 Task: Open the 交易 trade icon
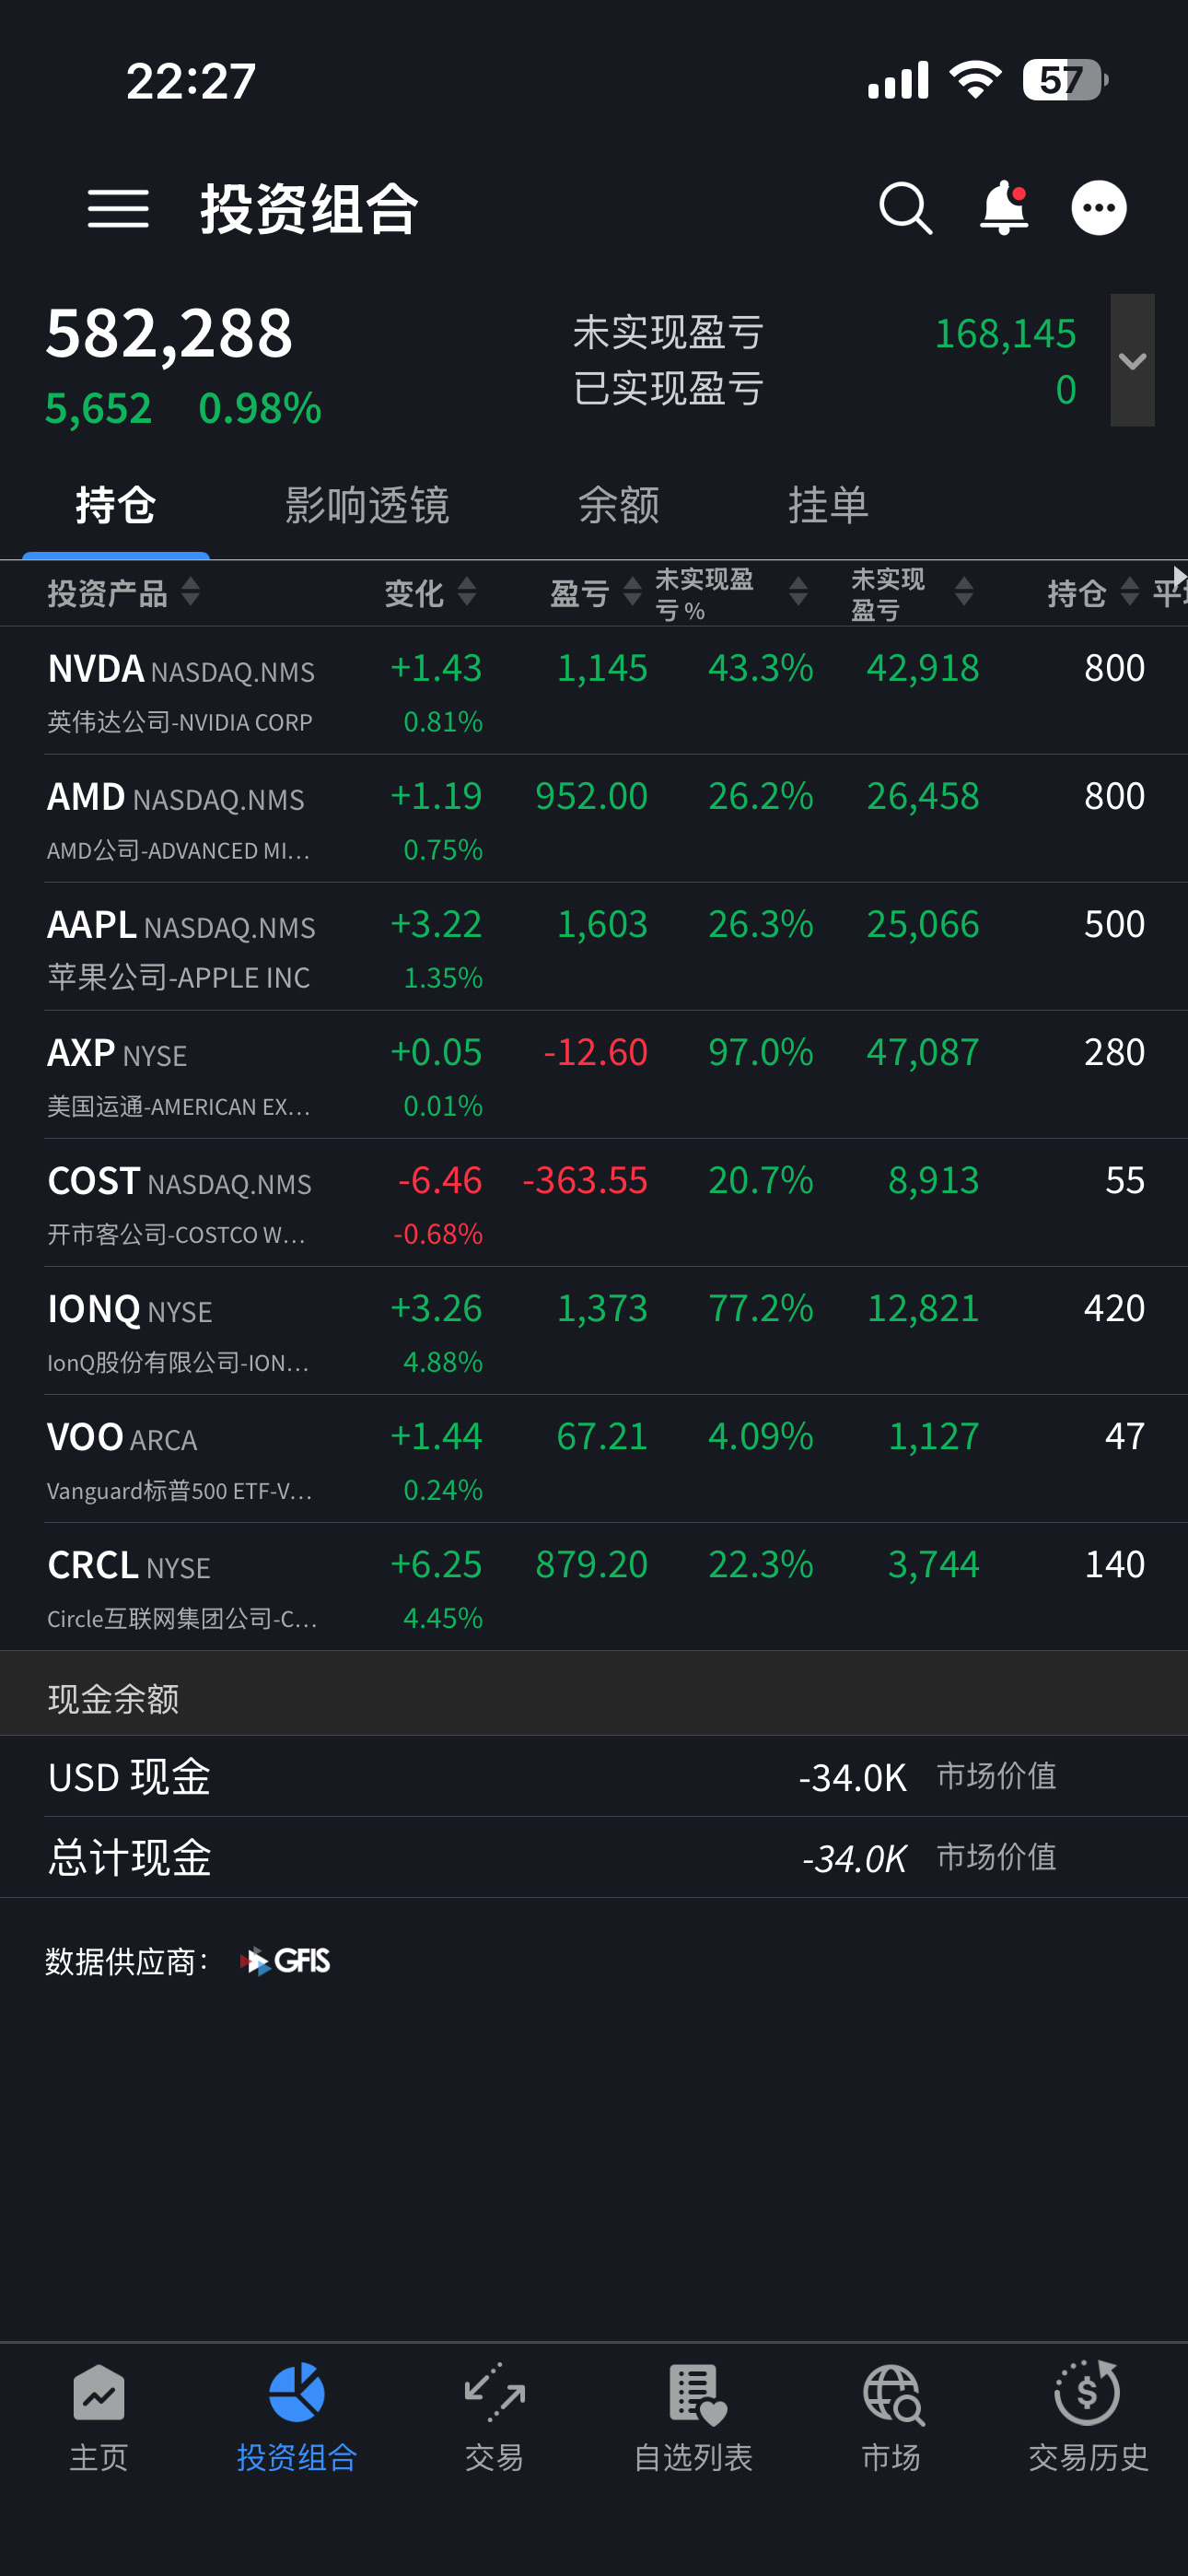pyautogui.click(x=494, y=2417)
